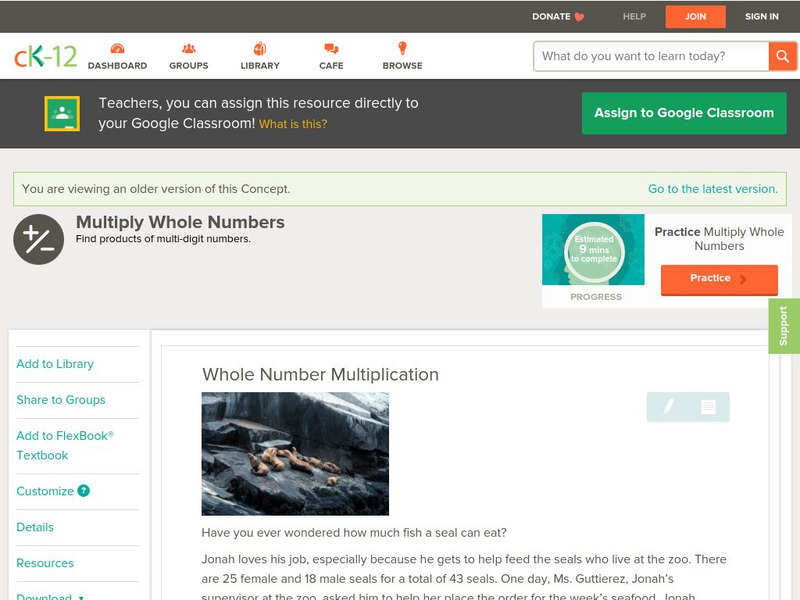Select the highlighter pencil tool icon
Image resolution: width=800 pixels, height=600 pixels.
point(668,407)
